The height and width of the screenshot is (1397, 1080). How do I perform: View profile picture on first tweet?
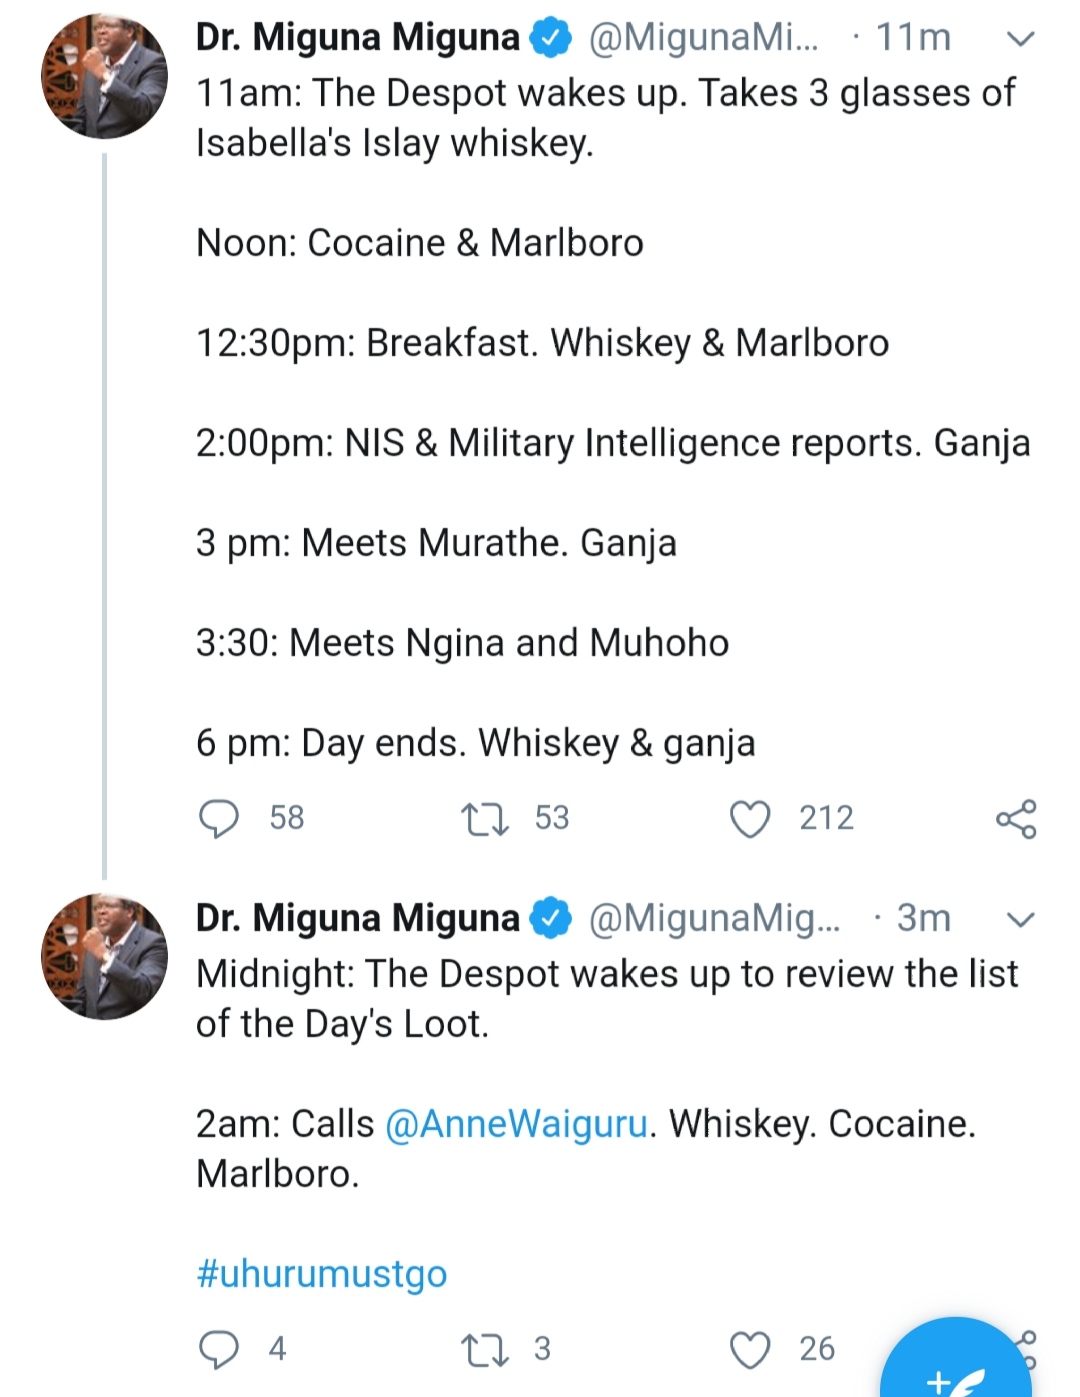tap(104, 76)
